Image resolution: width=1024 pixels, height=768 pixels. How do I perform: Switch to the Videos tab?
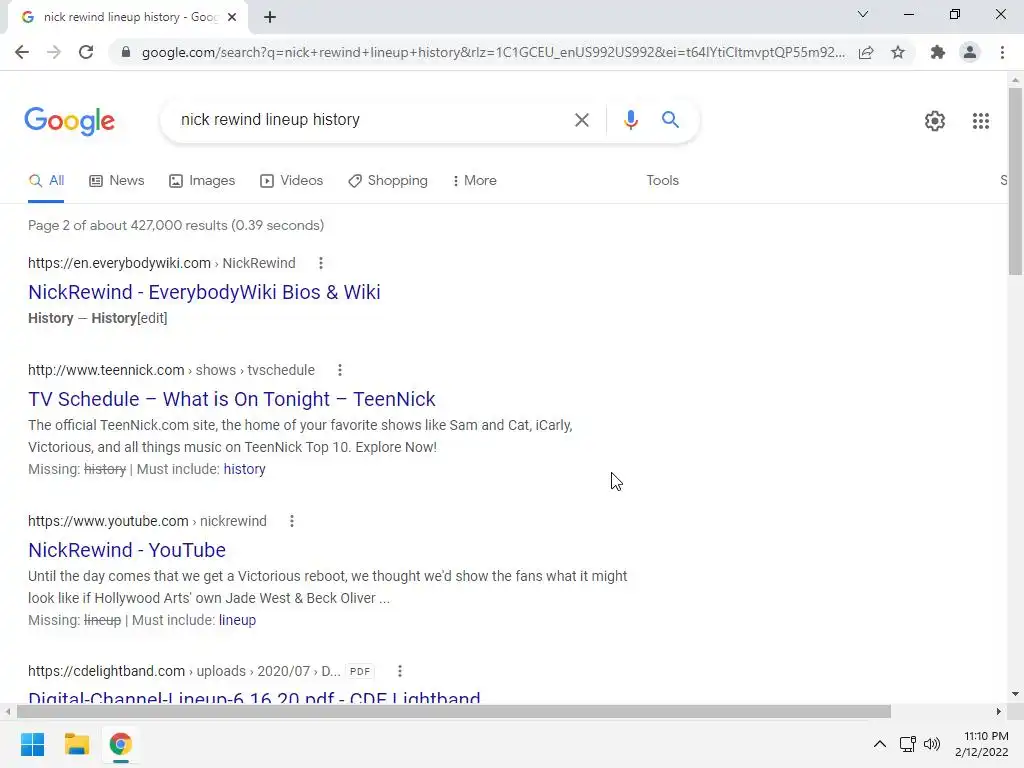[291, 181]
